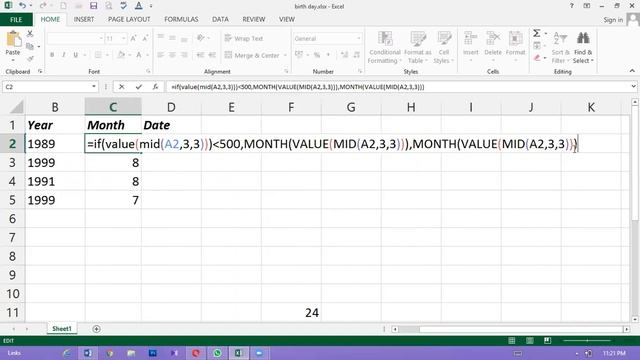The height and width of the screenshot is (360, 640).
Task: Open font size dropdown
Action: 123,38
